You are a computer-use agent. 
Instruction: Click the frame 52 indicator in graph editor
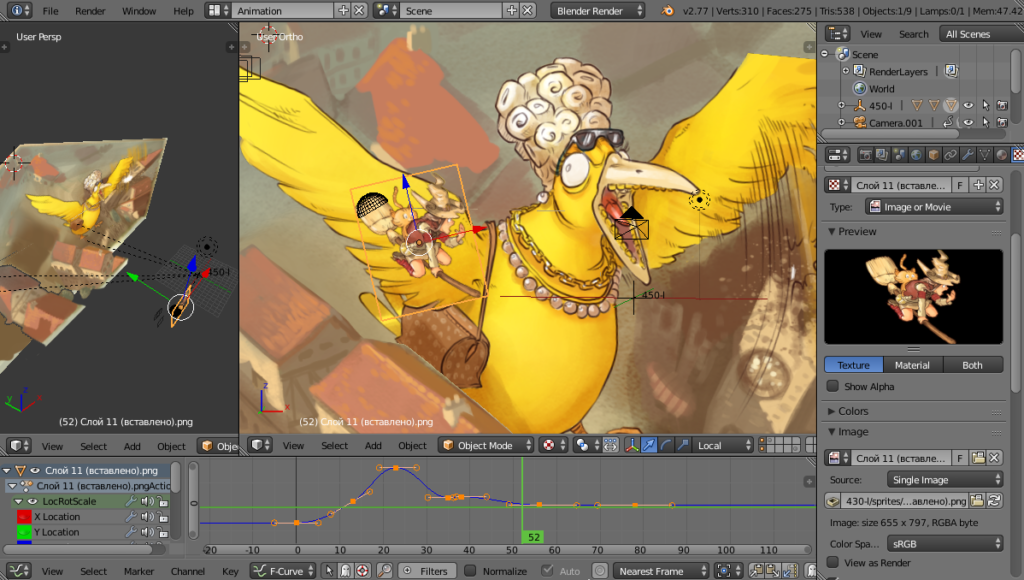click(x=534, y=537)
